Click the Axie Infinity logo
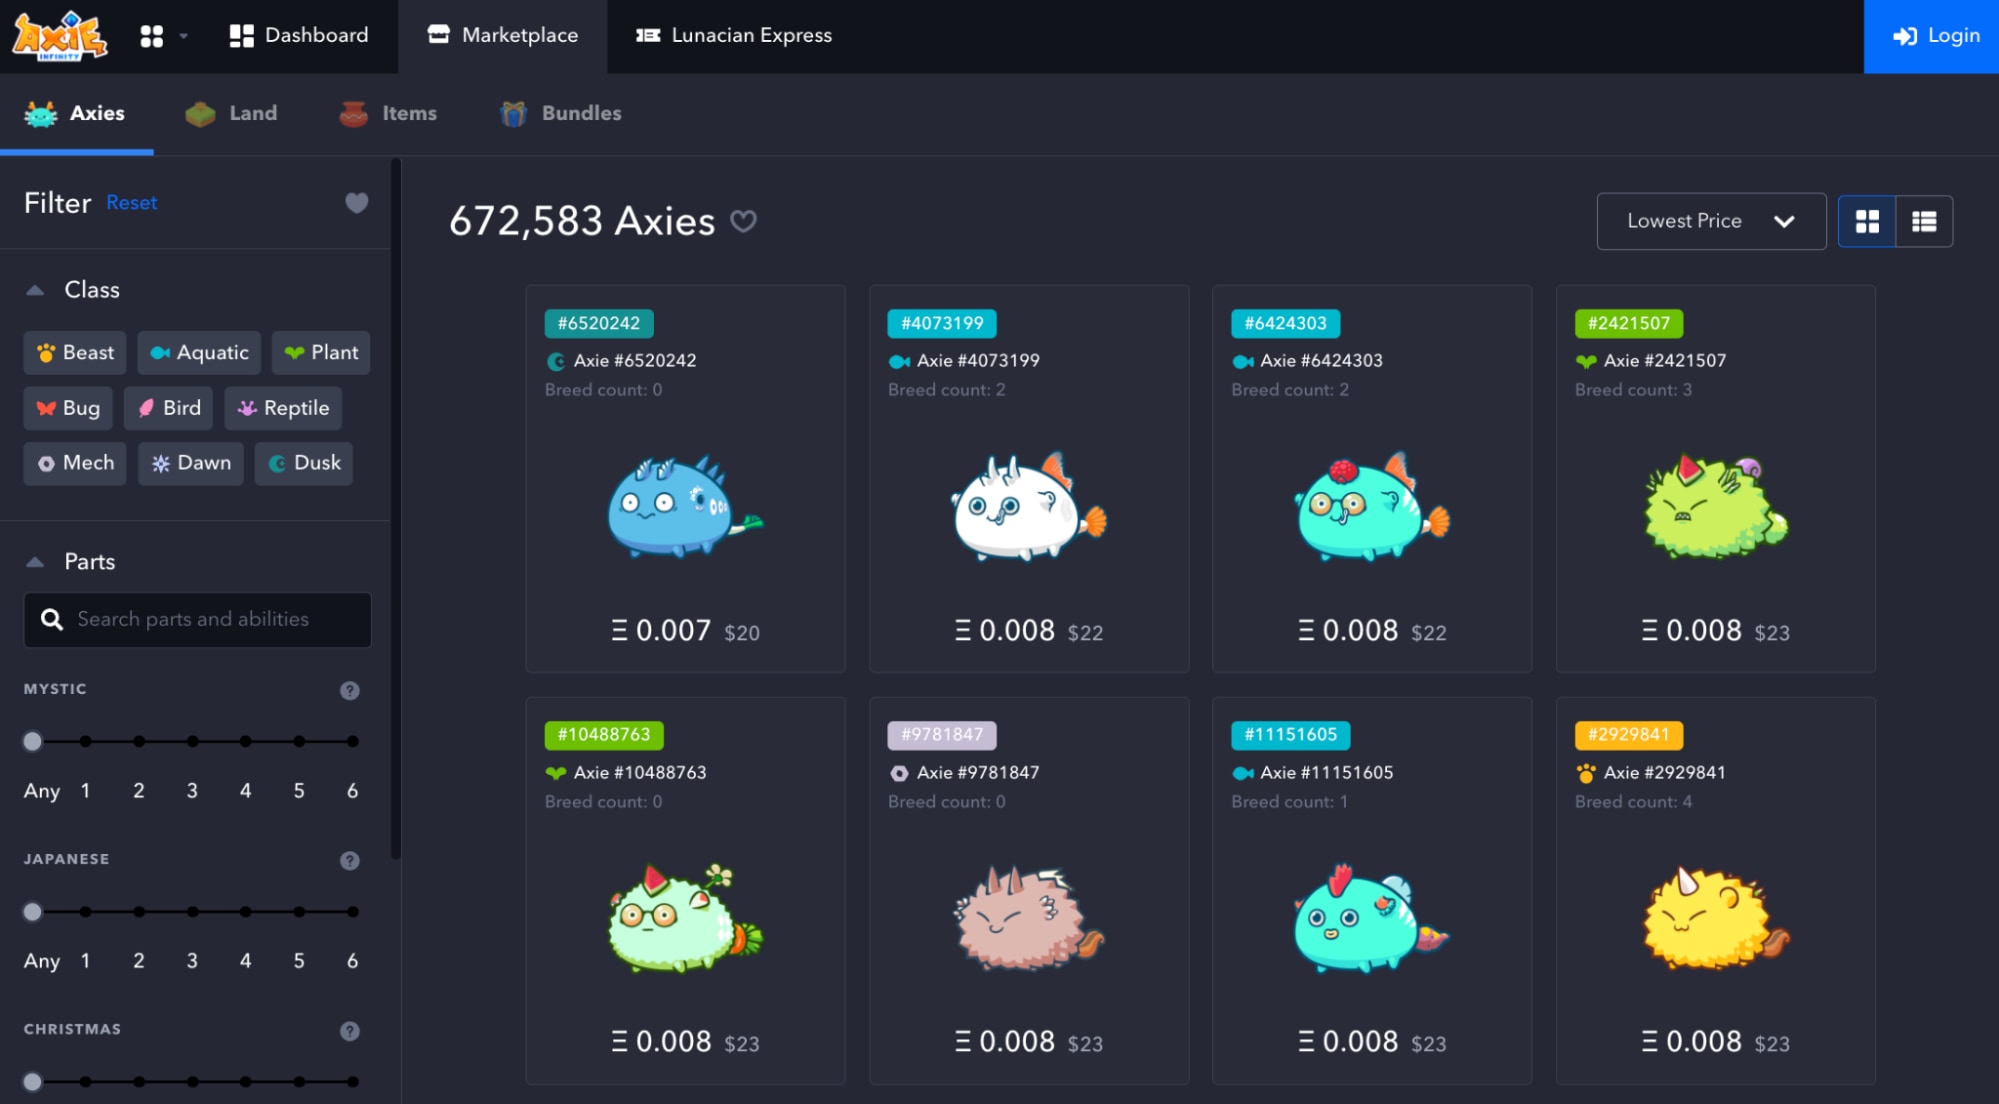Screen dimensions: 1999x1104 (x=60, y=36)
